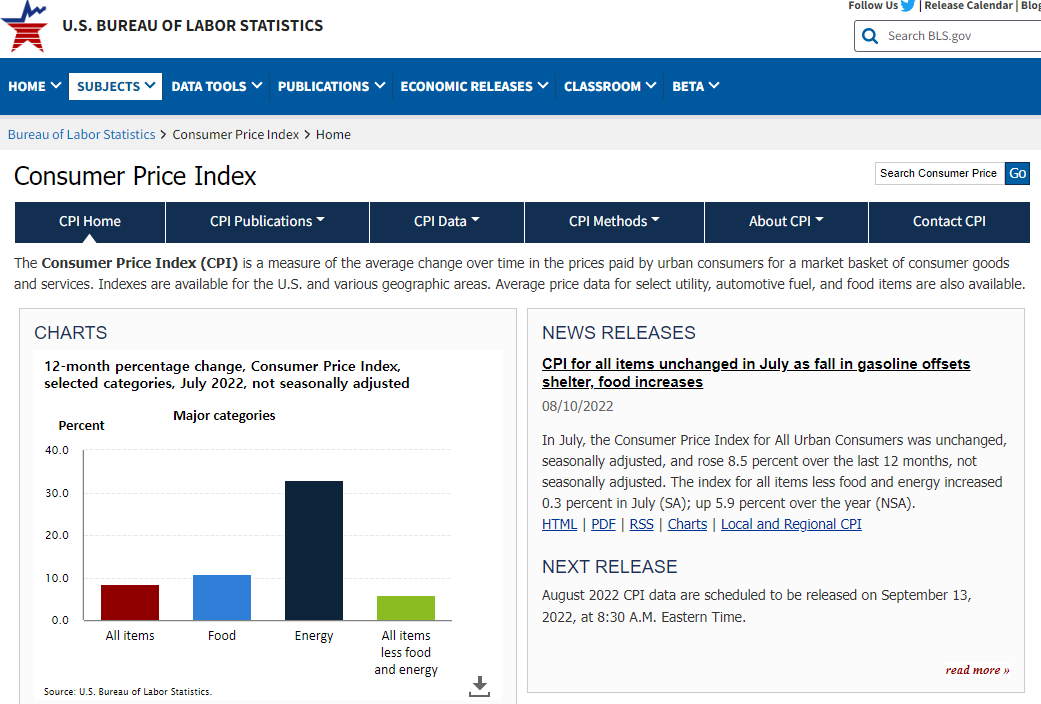Image resolution: width=1041 pixels, height=704 pixels.
Task: Expand the DATA TOOLS menu
Action: point(216,86)
